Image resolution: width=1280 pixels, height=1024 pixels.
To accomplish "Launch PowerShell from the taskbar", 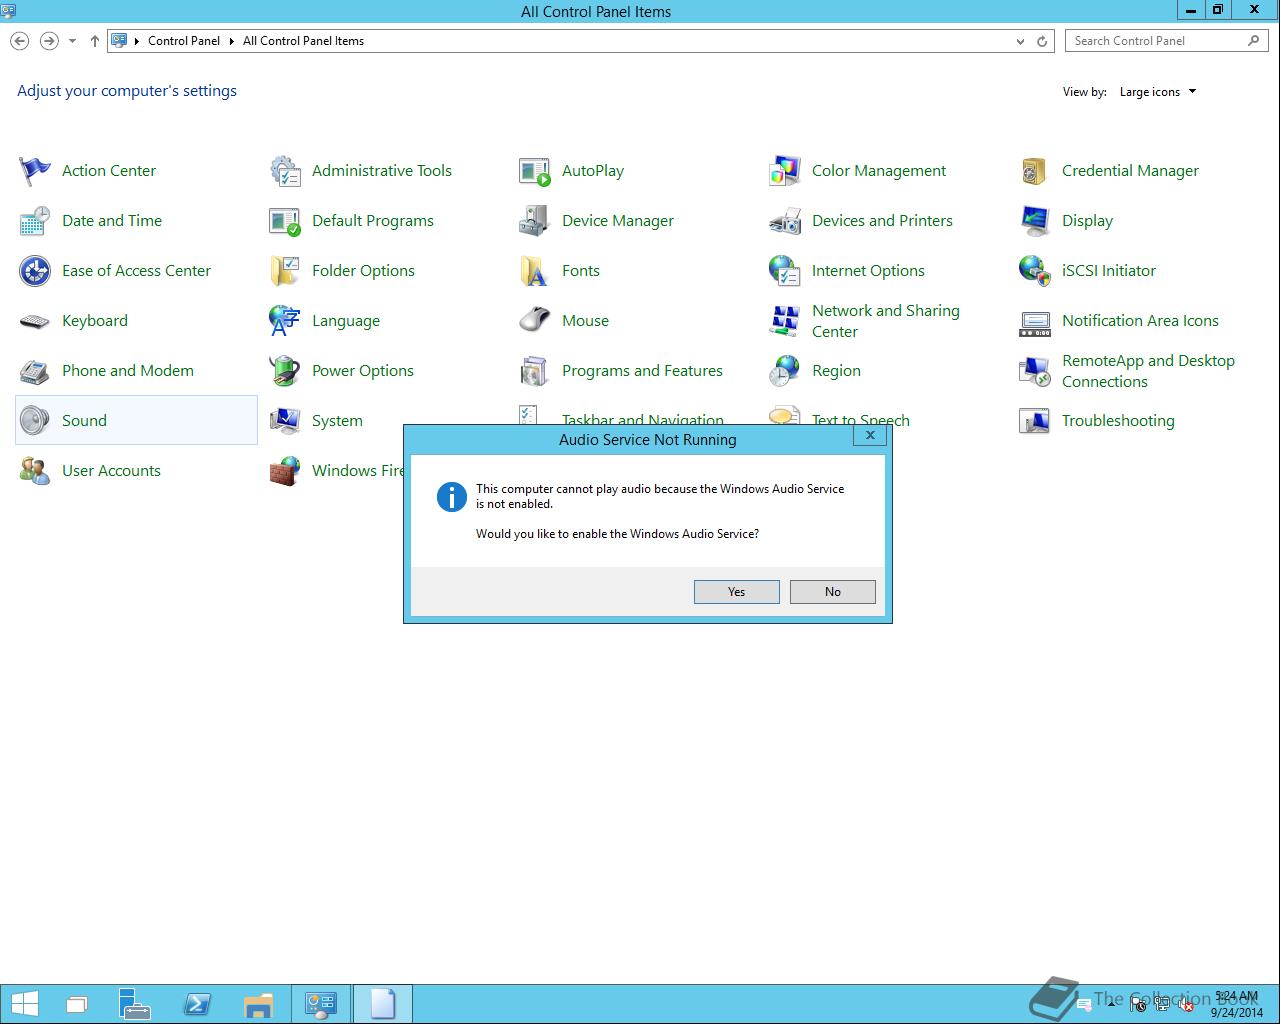I will (x=196, y=1004).
